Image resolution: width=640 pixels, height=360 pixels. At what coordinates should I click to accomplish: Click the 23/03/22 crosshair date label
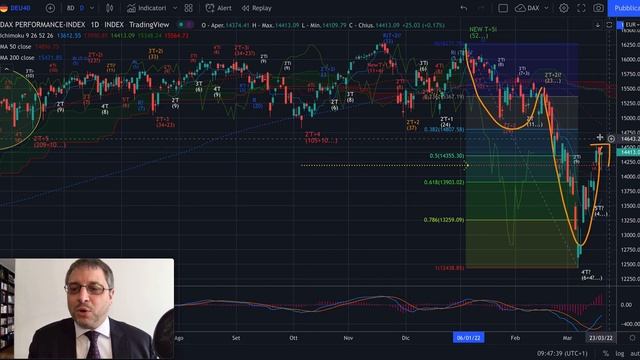click(600, 338)
